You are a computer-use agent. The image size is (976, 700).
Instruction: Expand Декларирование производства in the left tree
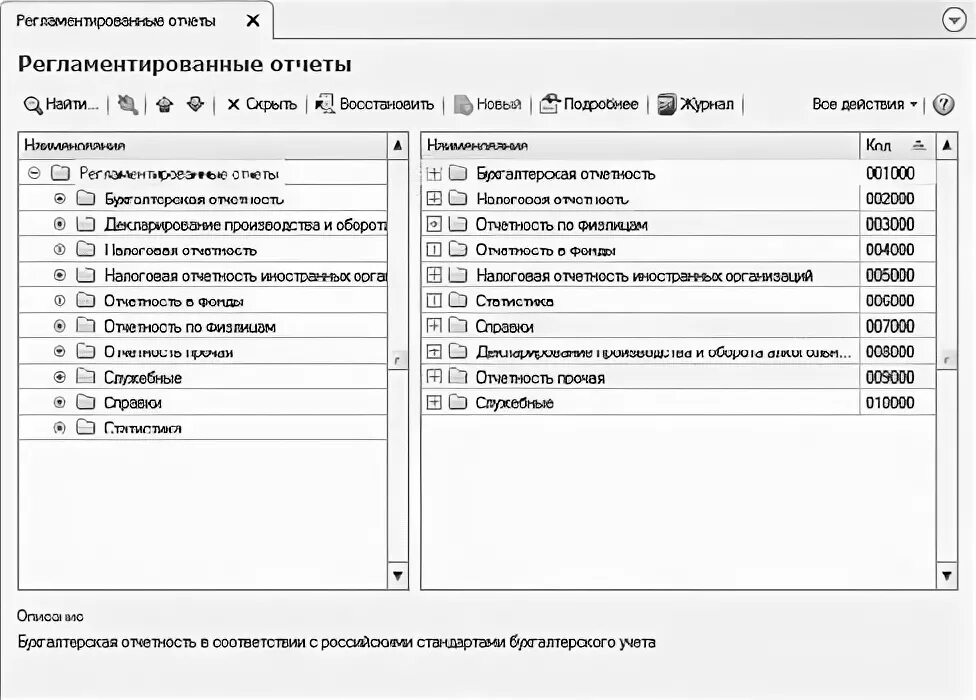click(59, 224)
